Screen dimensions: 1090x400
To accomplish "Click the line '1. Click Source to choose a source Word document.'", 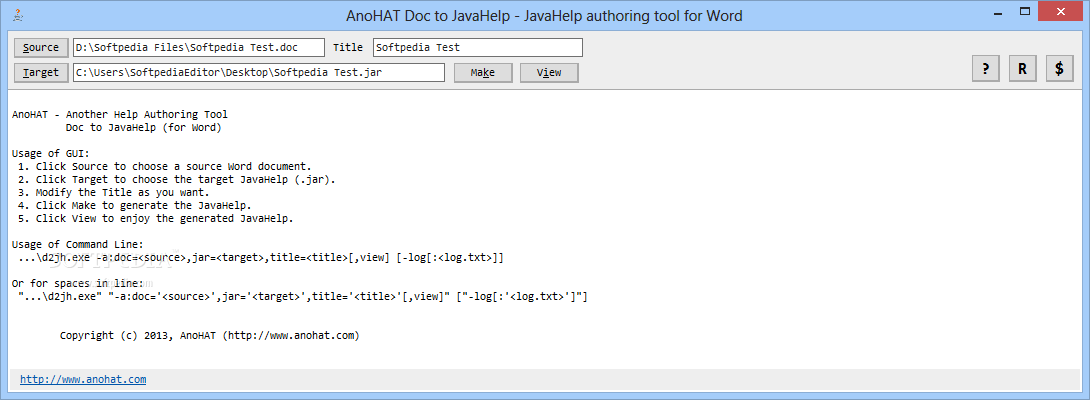I will click(x=165, y=167).
